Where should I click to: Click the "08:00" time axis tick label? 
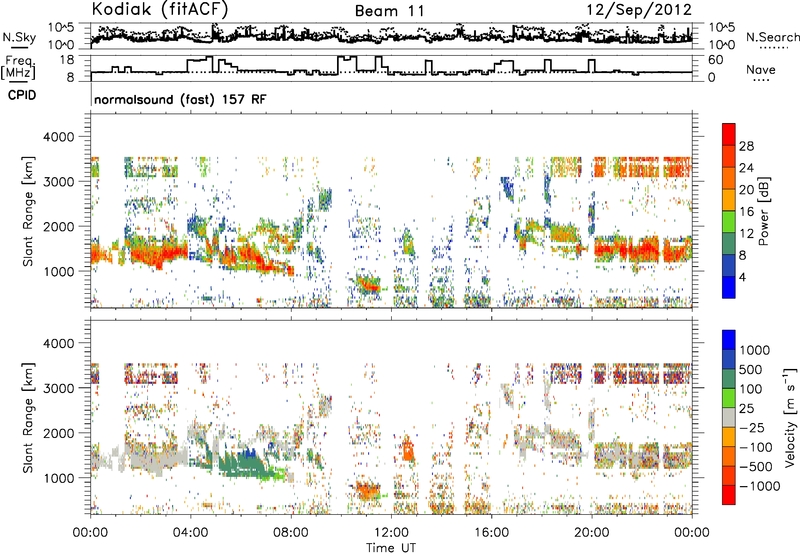pyautogui.click(x=291, y=533)
